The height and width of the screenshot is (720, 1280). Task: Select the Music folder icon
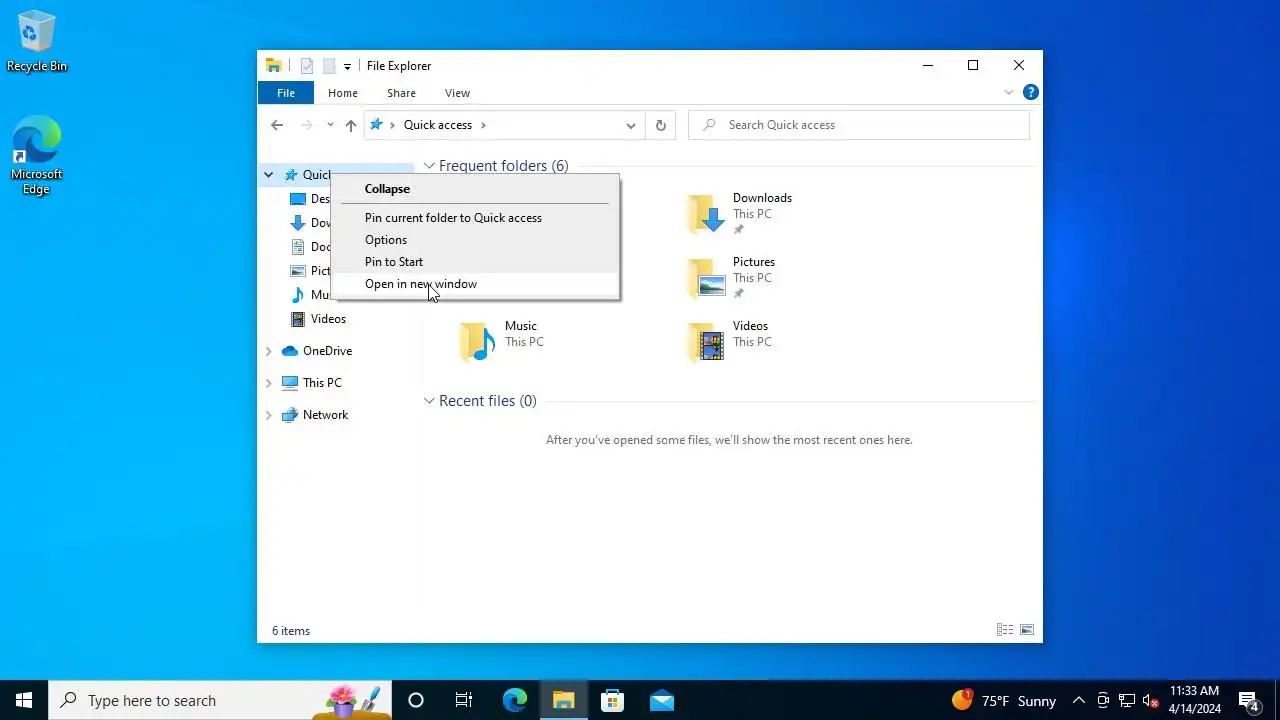477,341
